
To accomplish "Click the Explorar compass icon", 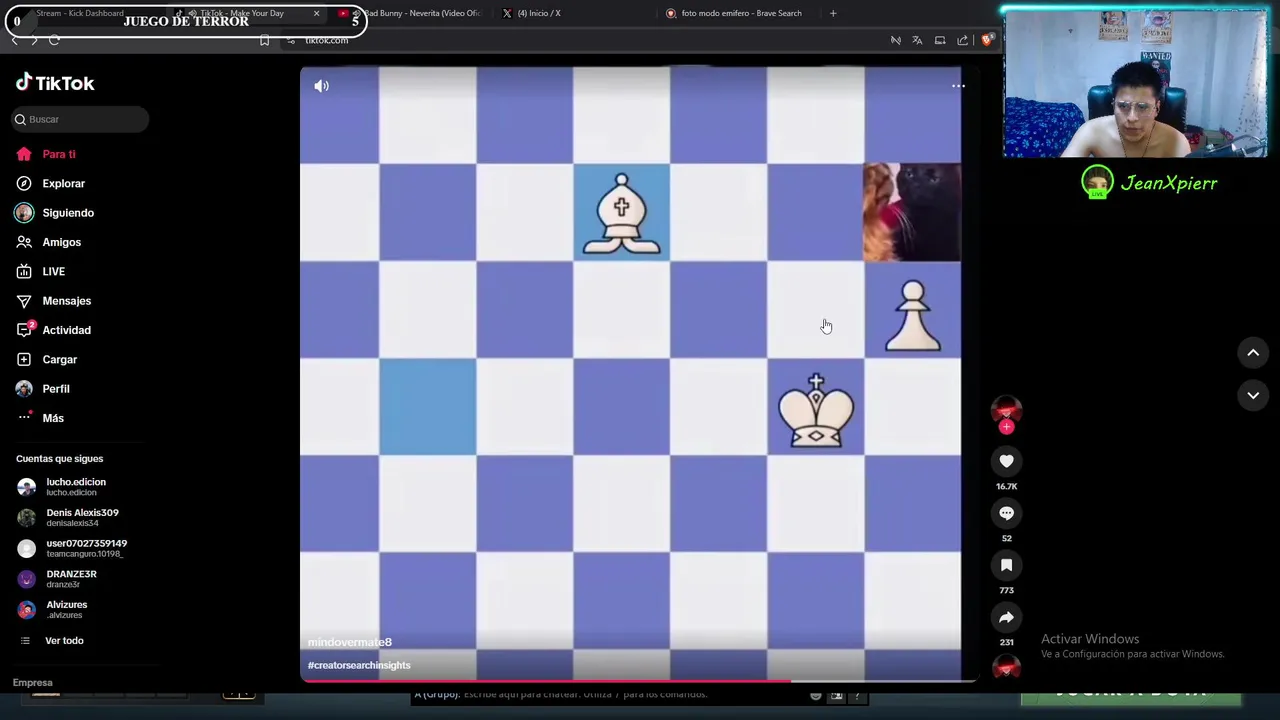I will click(24, 183).
